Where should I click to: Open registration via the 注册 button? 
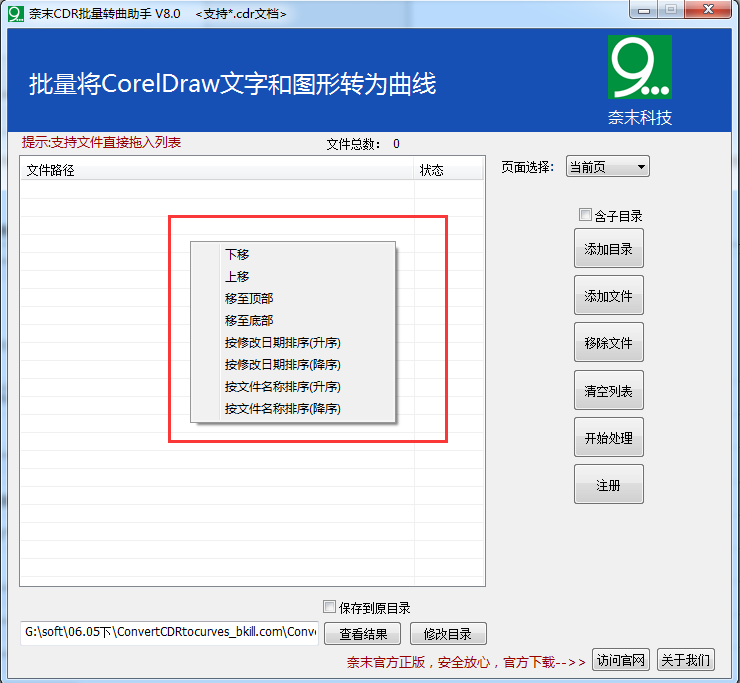tap(608, 485)
